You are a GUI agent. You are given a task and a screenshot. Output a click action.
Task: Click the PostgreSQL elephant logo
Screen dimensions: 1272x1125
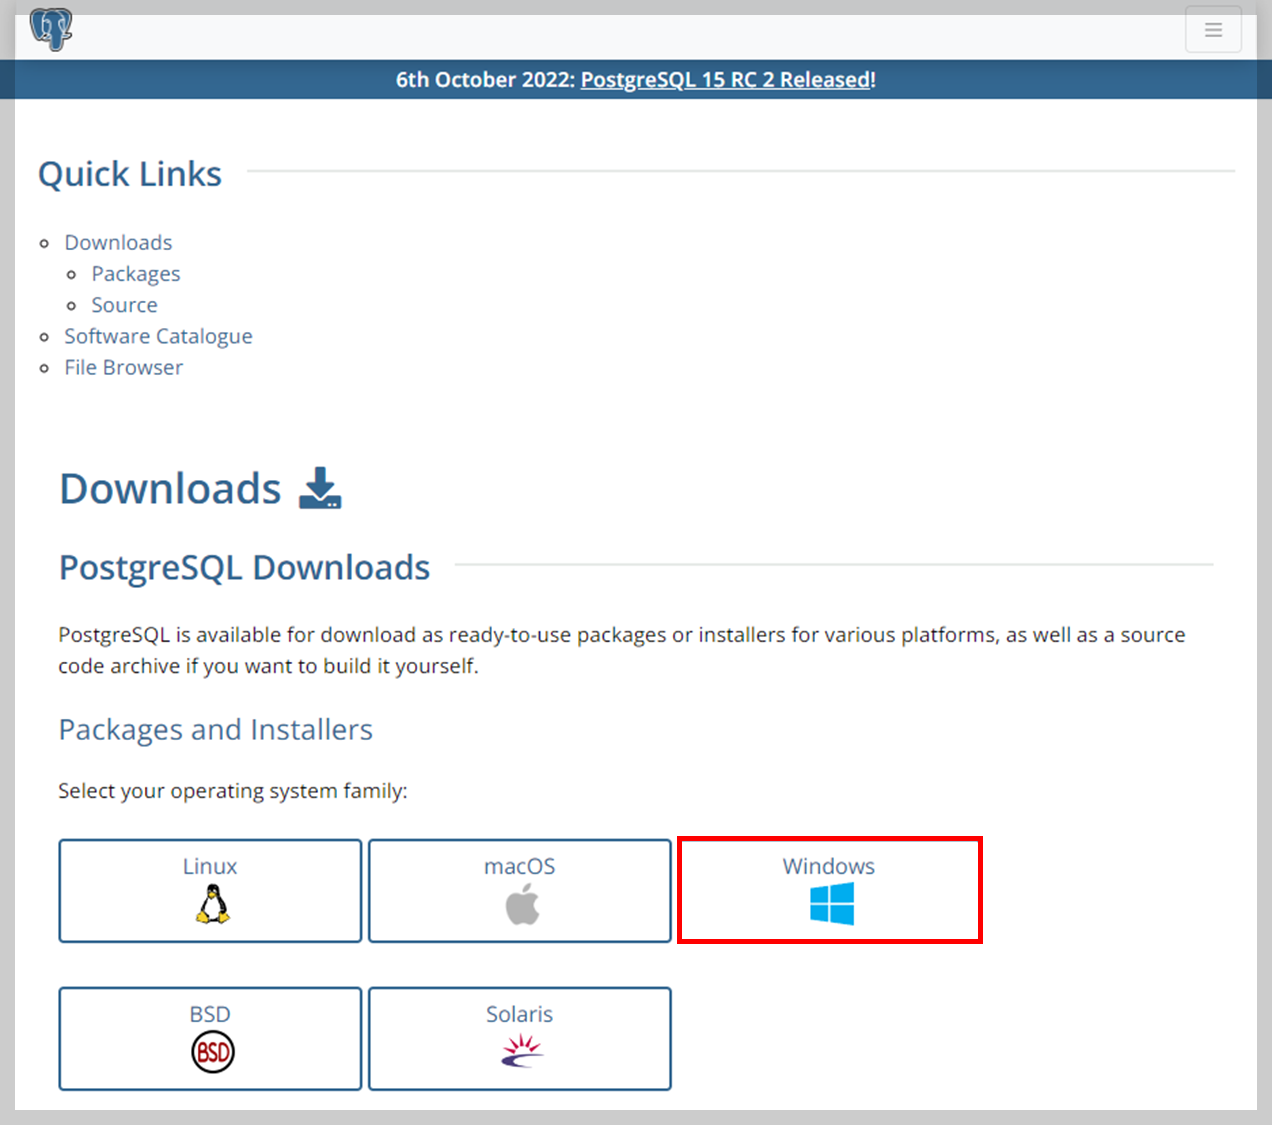[51, 29]
